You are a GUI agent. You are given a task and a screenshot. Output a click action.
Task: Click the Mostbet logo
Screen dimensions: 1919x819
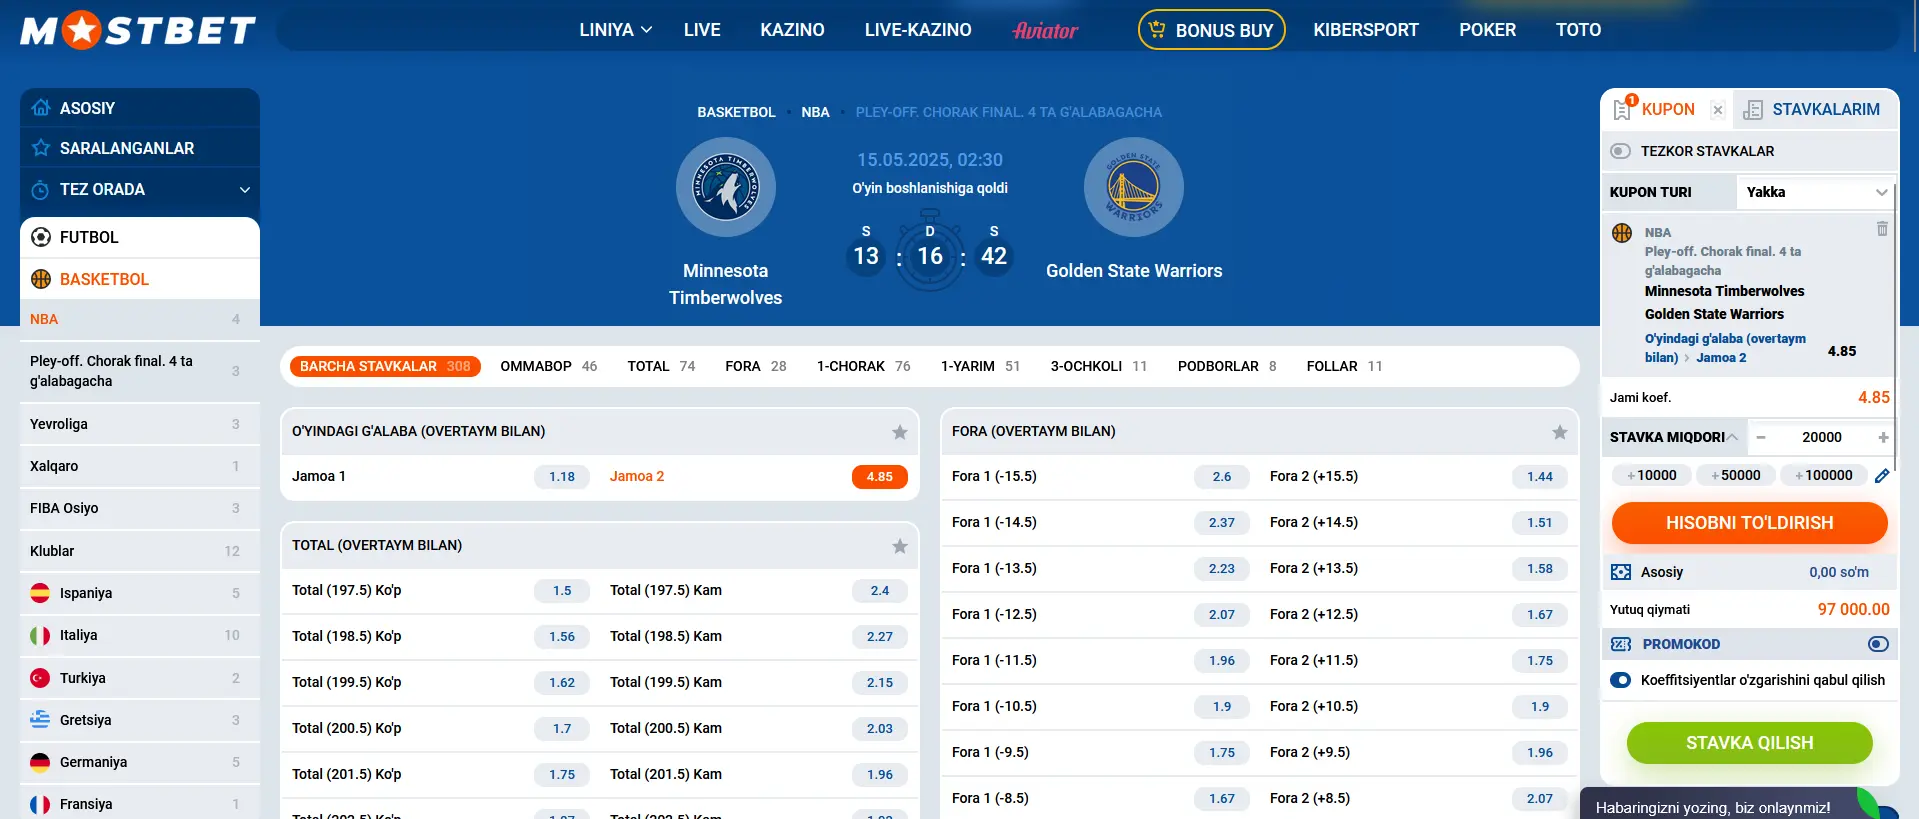tap(138, 30)
